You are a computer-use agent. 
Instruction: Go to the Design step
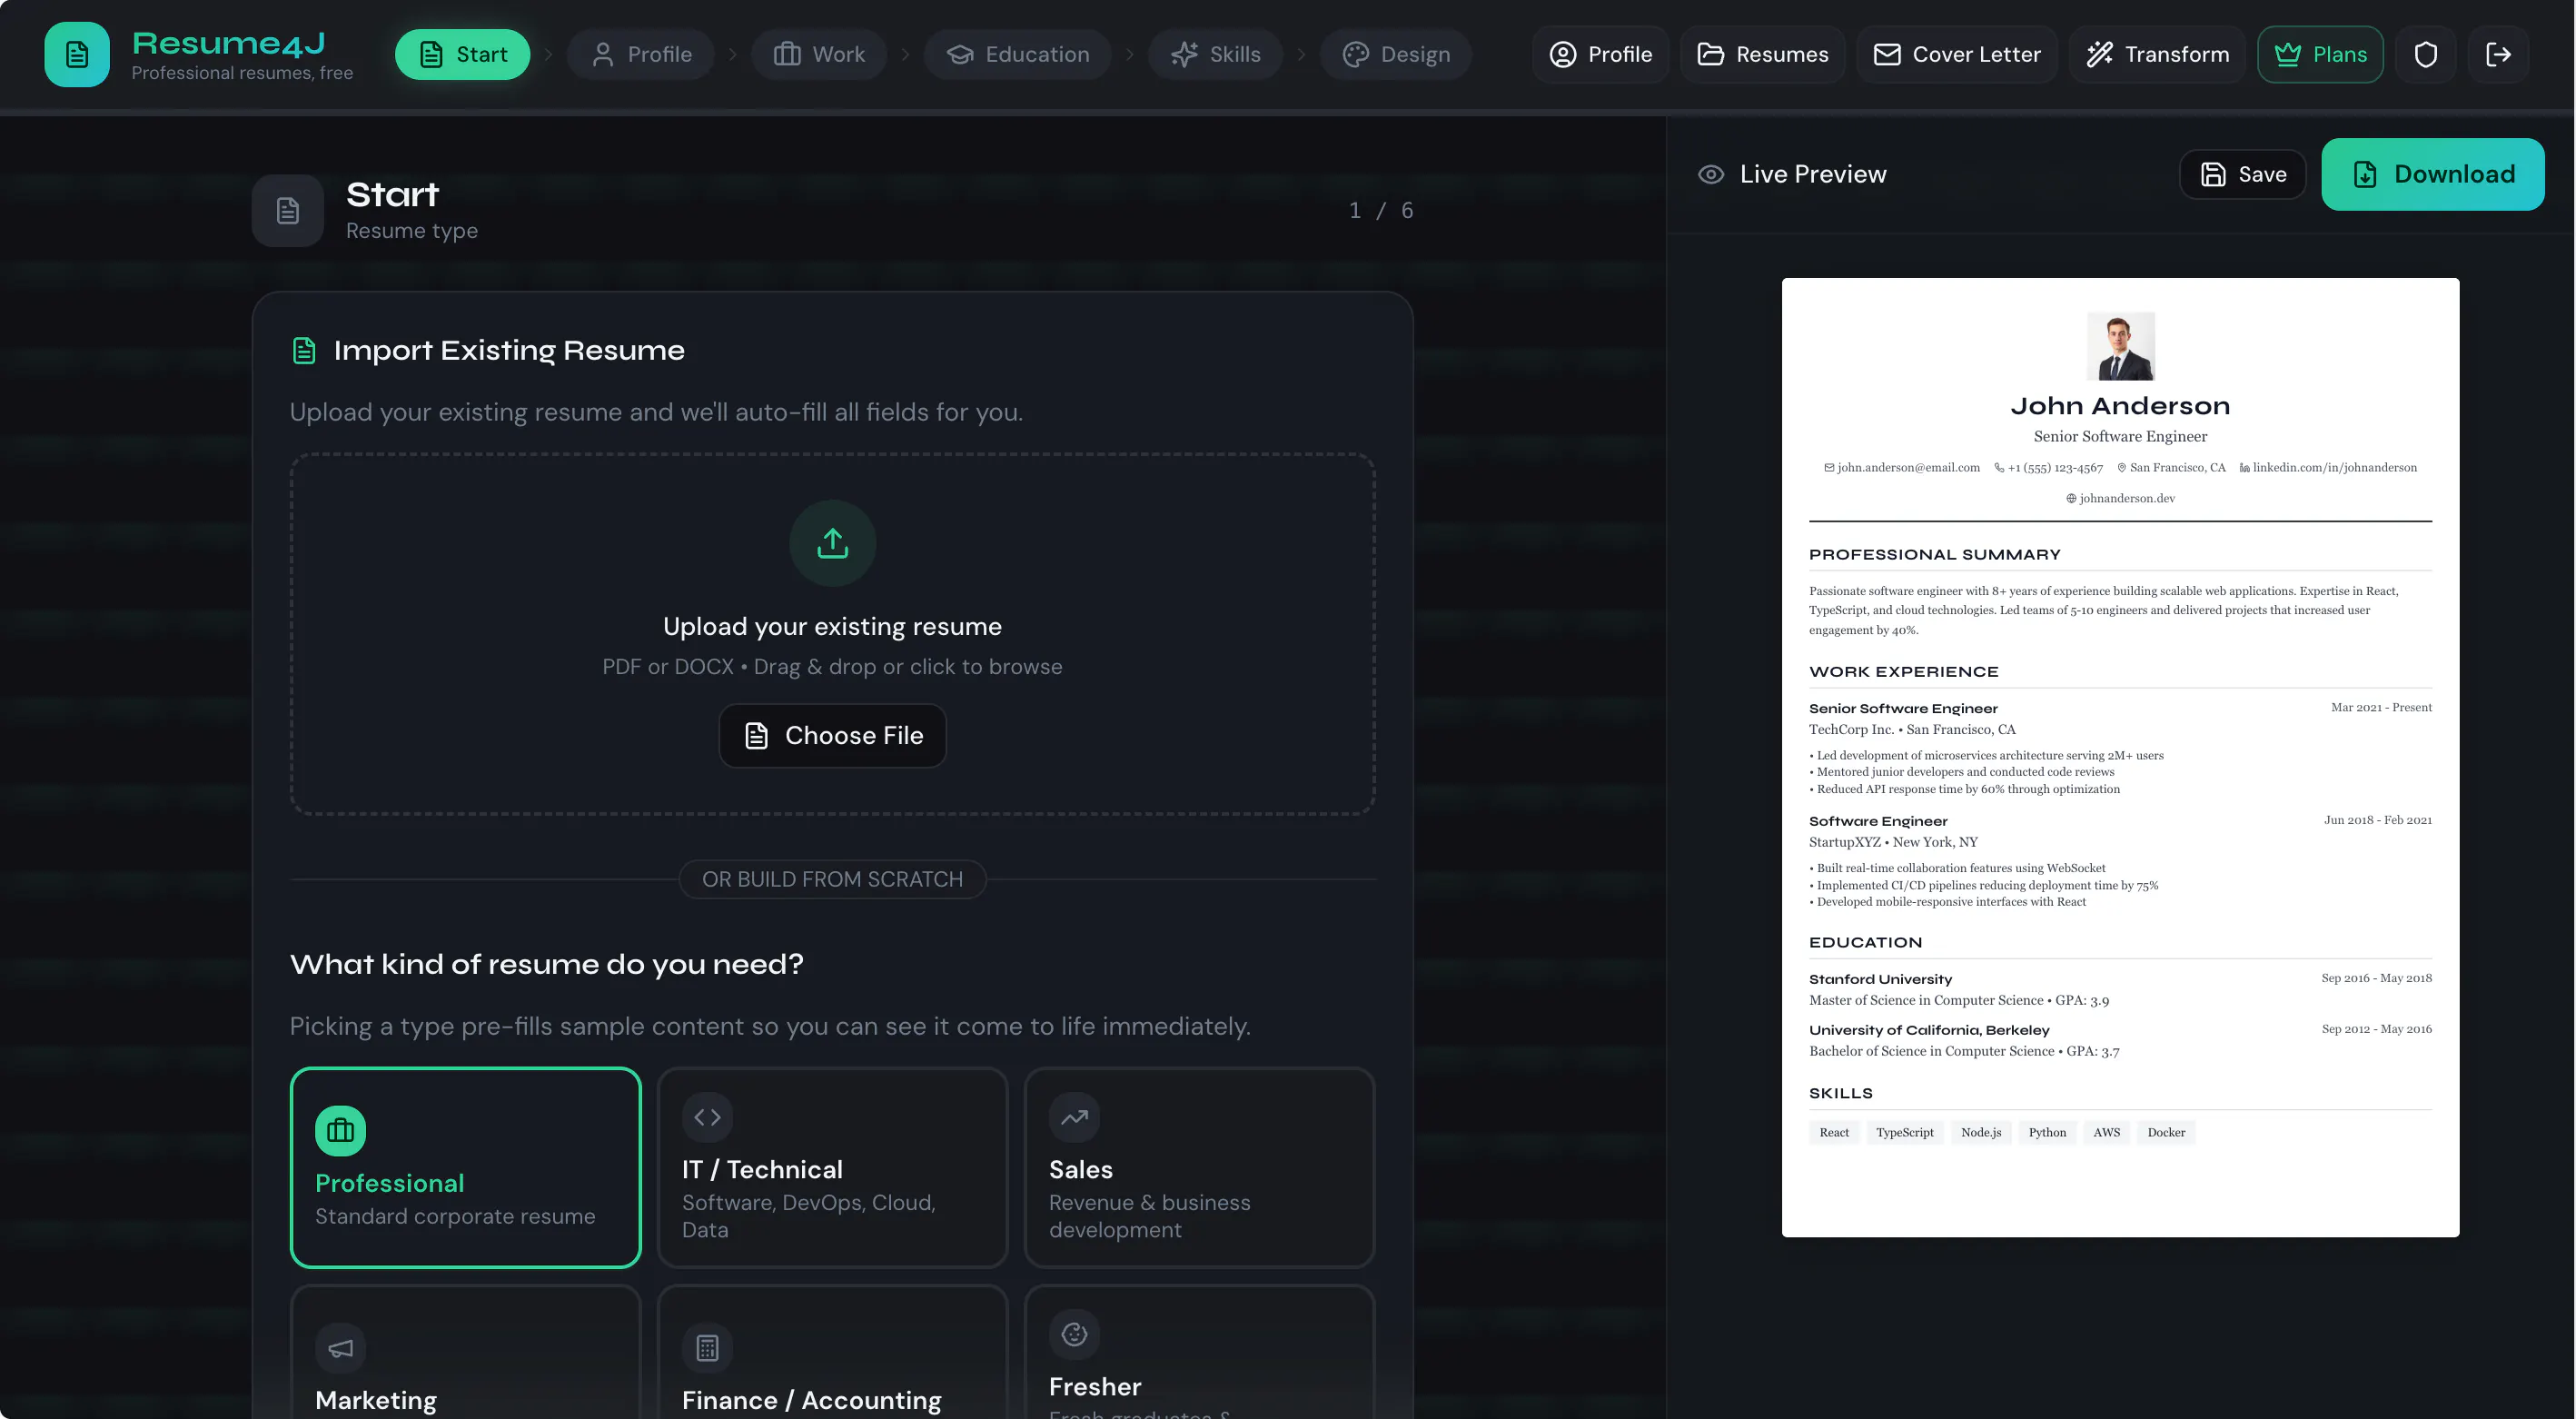coord(1396,54)
